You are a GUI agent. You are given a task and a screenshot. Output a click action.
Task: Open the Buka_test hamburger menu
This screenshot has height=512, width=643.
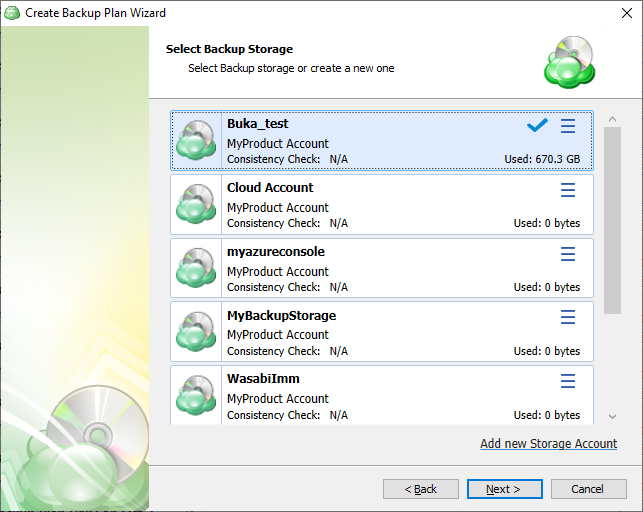pyautogui.click(x=568, y=126)
